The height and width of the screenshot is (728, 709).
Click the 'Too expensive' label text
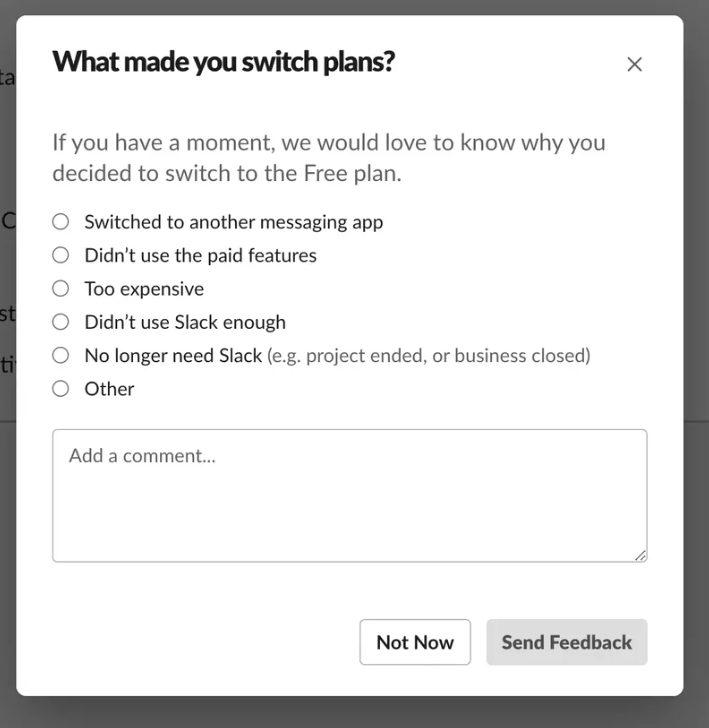[144, 289]
